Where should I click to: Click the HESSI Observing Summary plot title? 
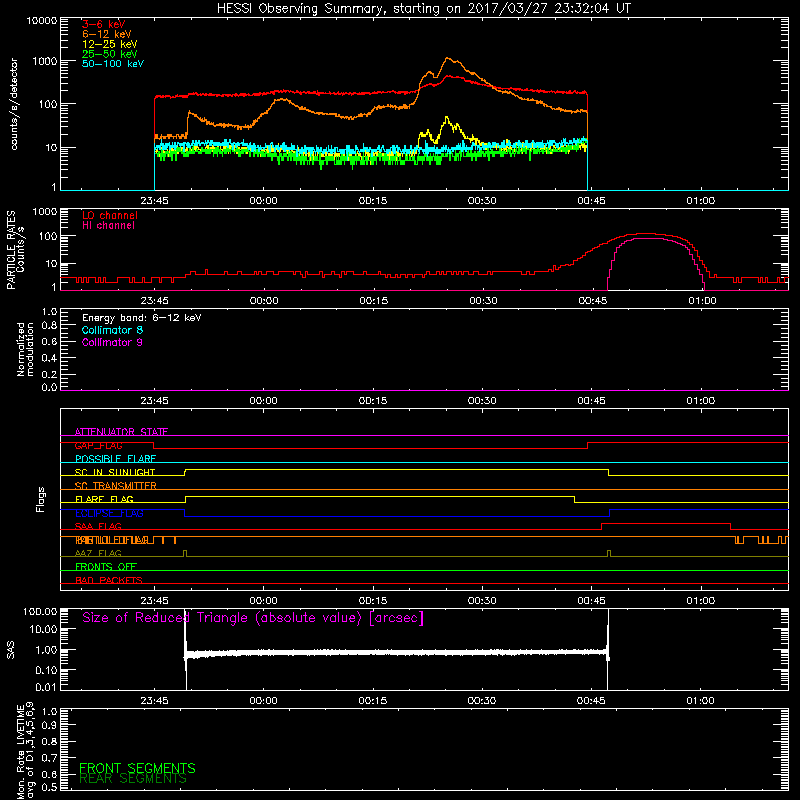coord(424,9)
